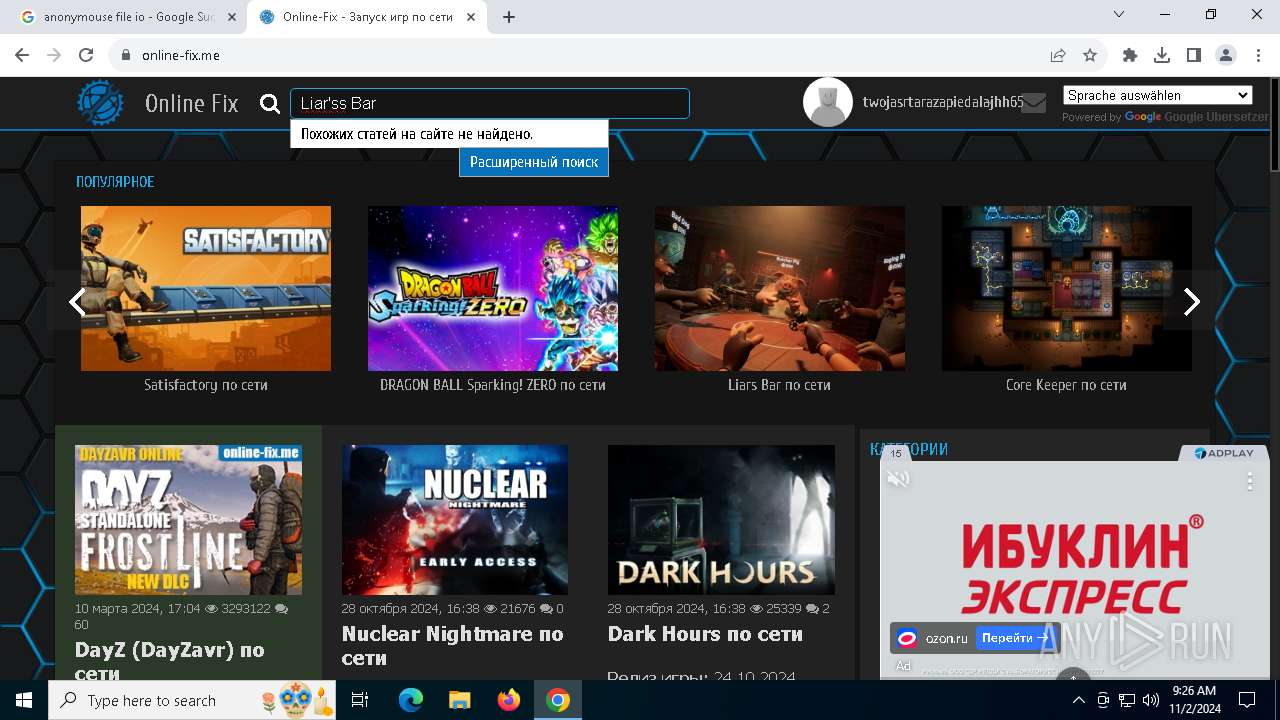1280x720 pixels.
Task: Open Satisfactory по сети caption link
Action: point(206,385)
